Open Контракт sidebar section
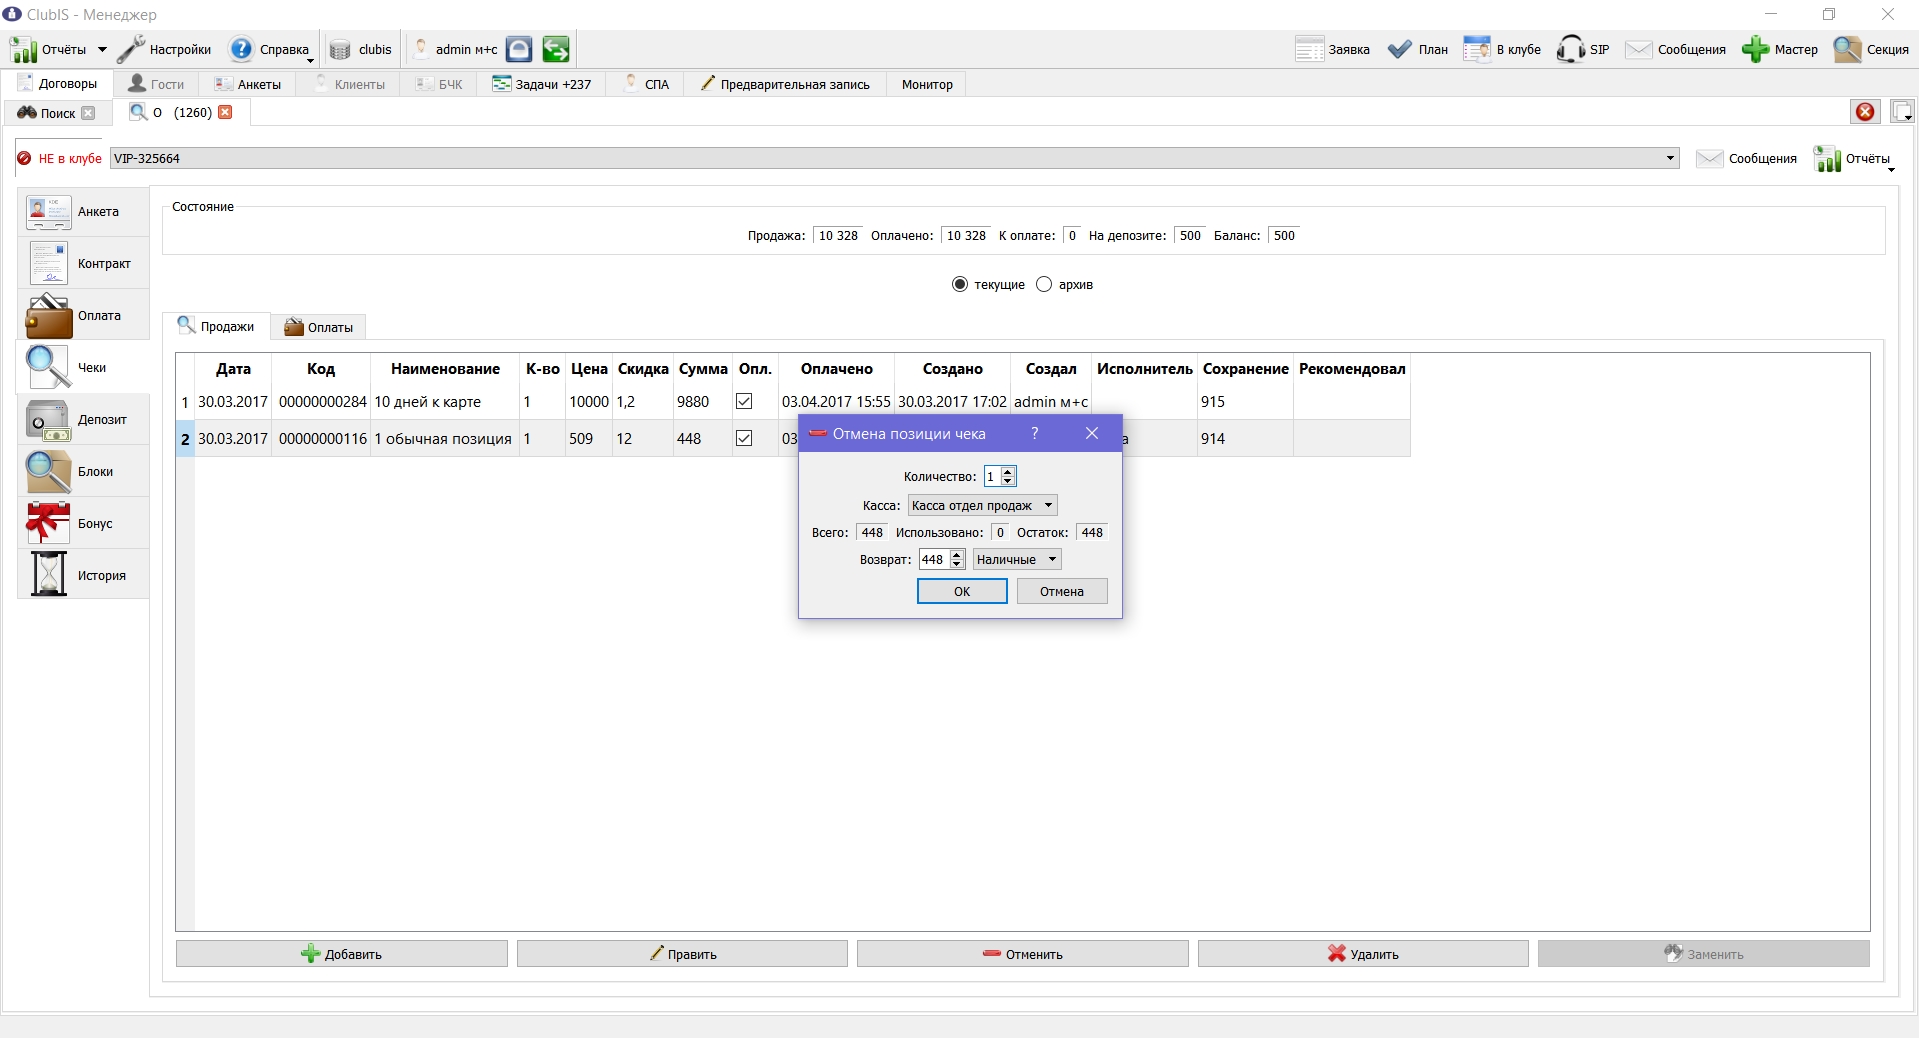 coord(84,263)
